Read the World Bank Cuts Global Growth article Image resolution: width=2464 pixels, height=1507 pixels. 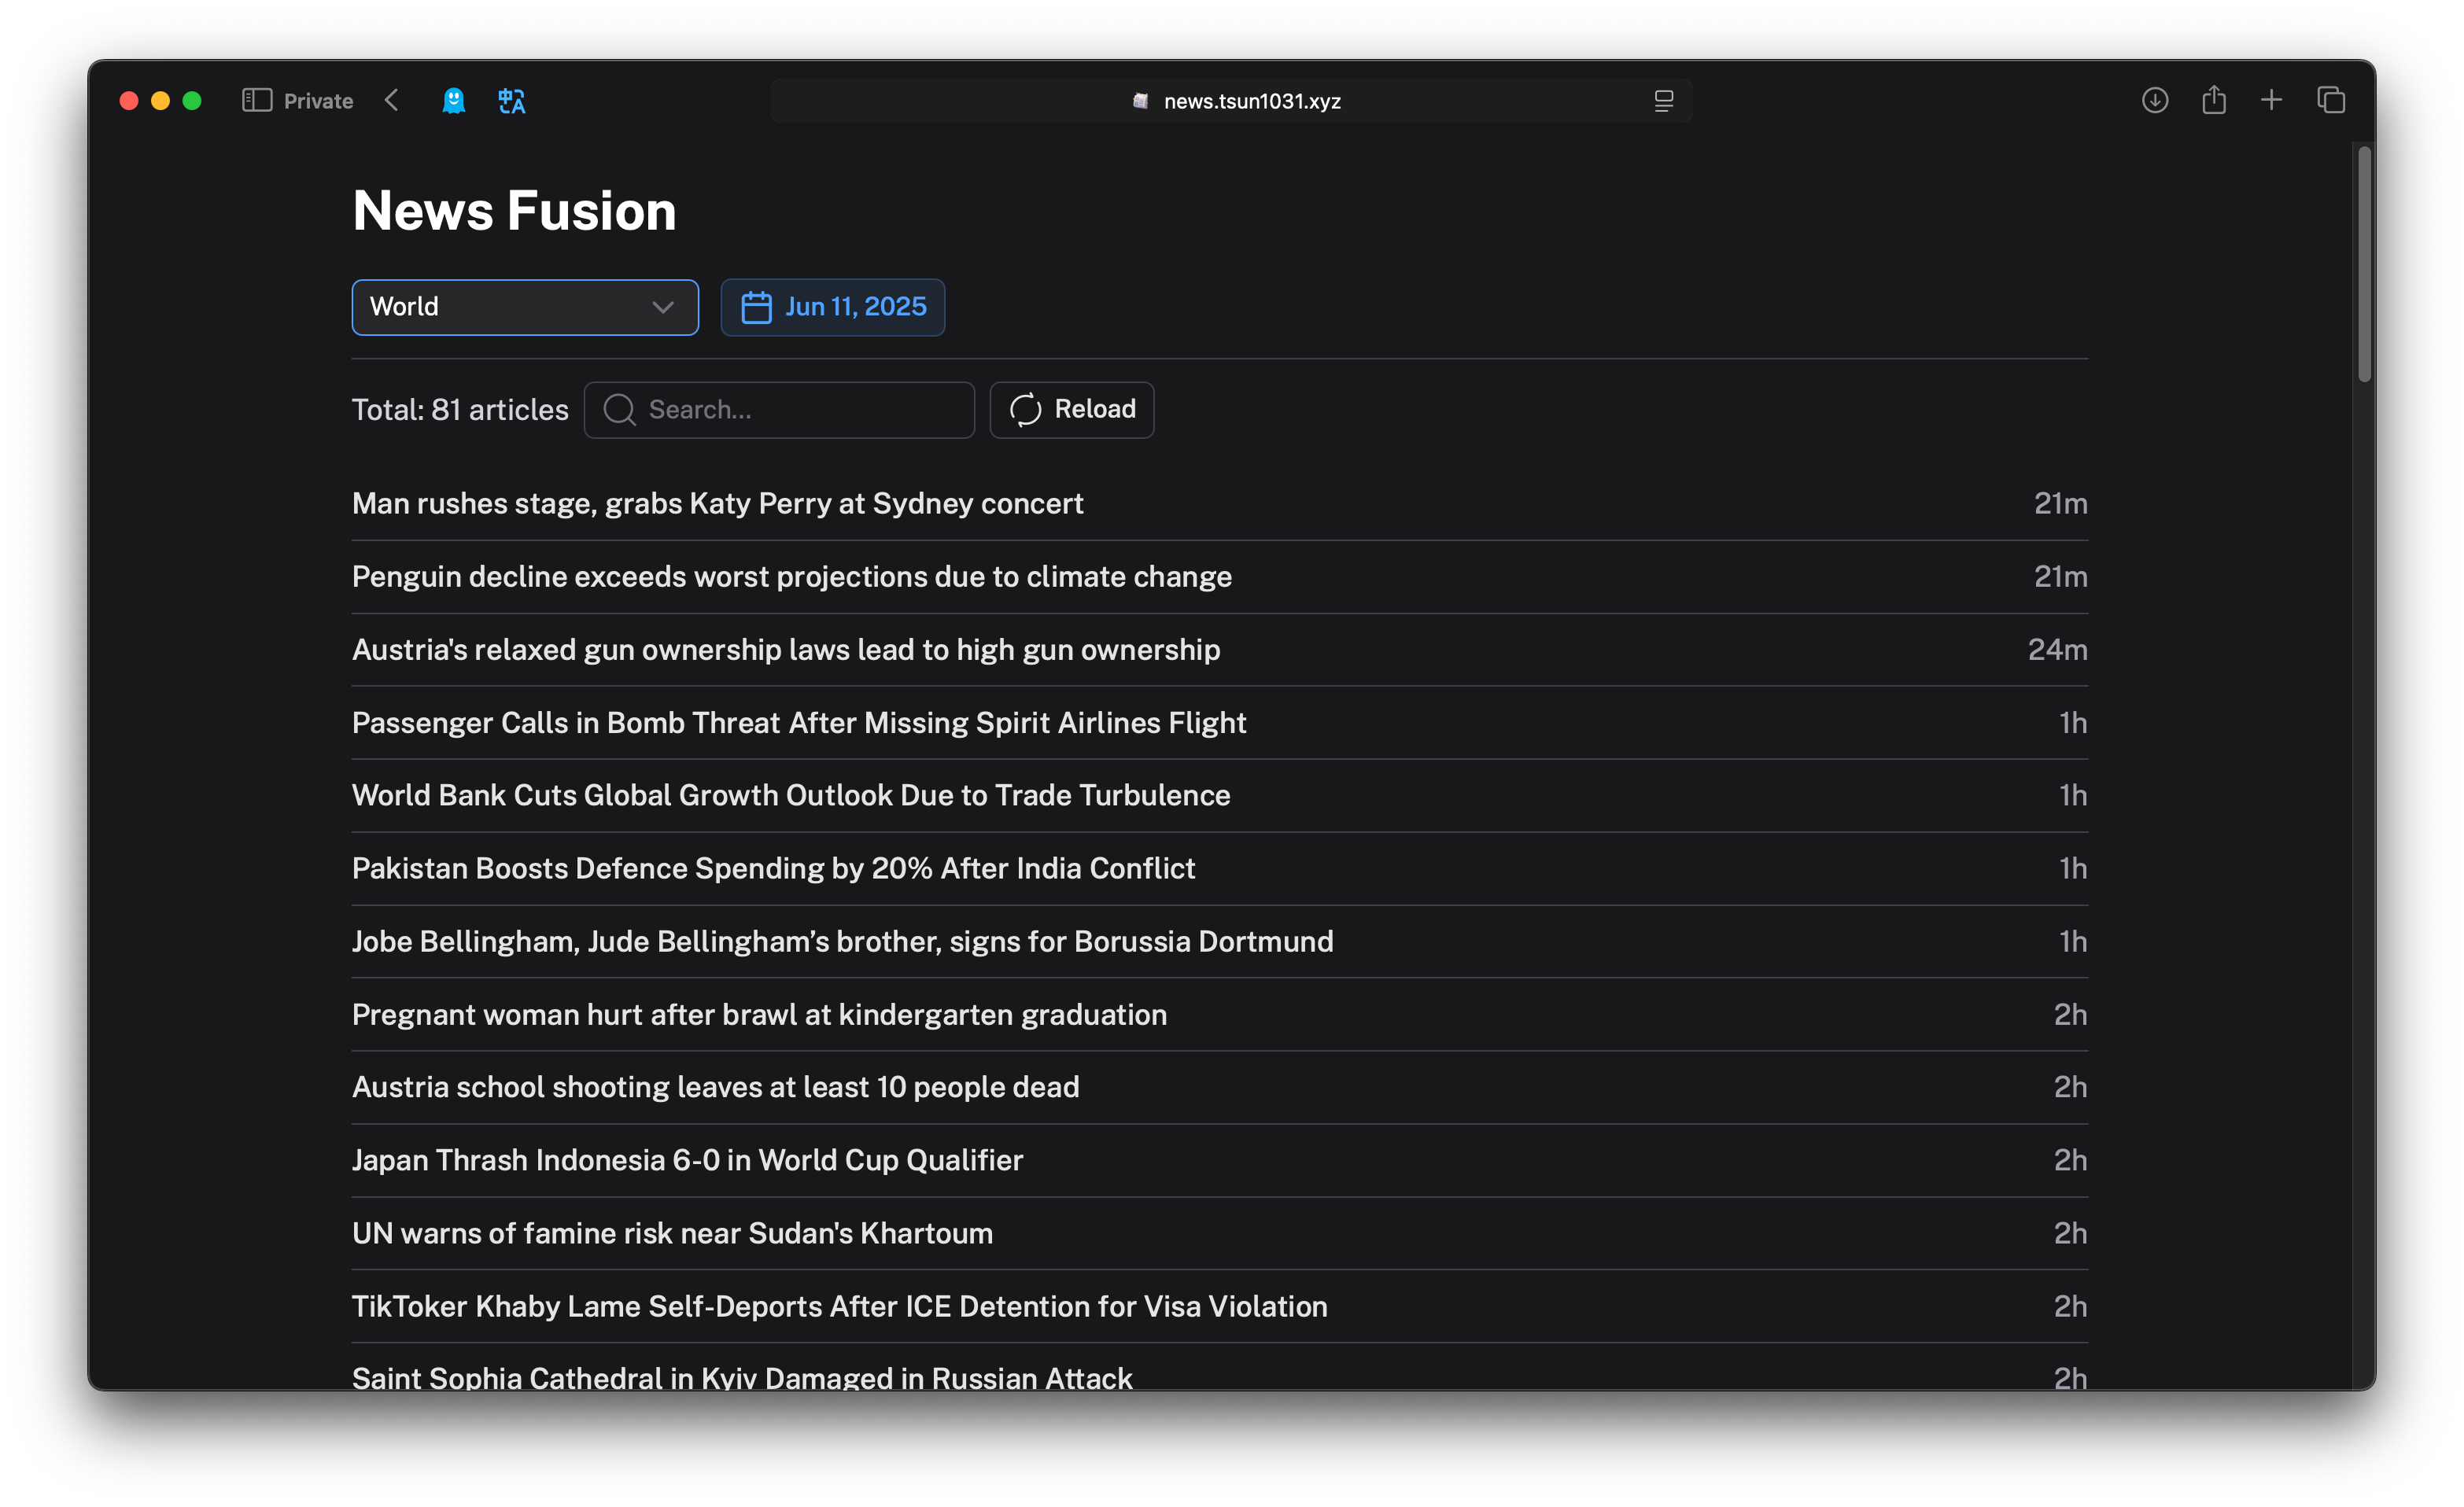click(x=790, y=796)
